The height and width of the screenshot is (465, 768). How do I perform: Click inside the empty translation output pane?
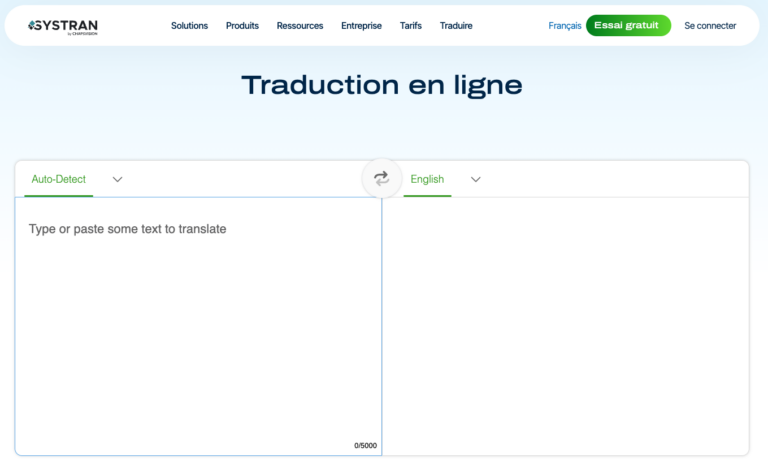point(565,320)
